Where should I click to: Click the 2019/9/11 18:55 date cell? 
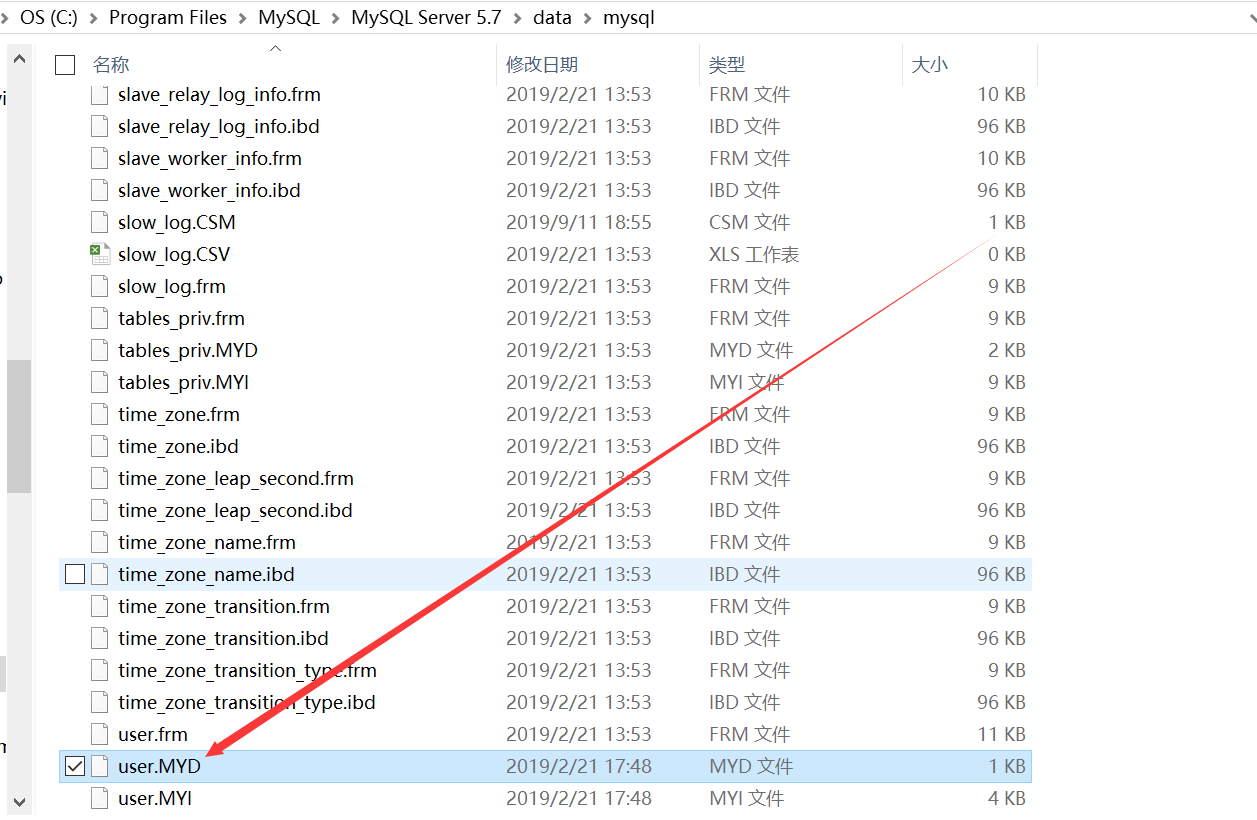pyautogui.click(x=579, y=223)
